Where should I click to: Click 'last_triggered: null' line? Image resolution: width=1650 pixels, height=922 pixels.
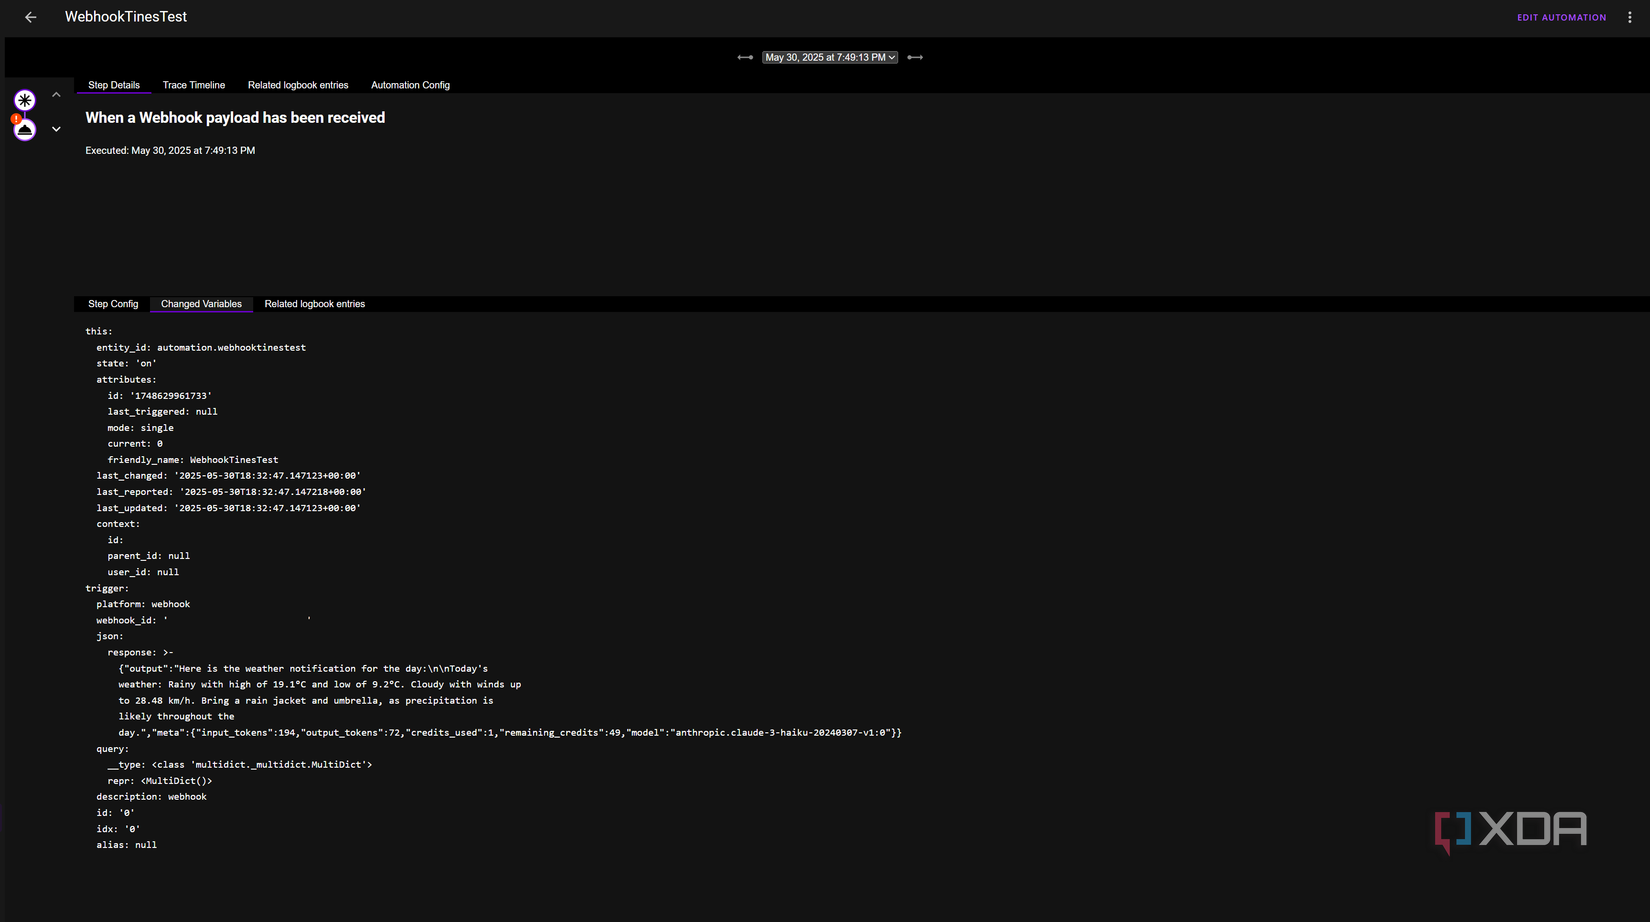coord(162,412)
